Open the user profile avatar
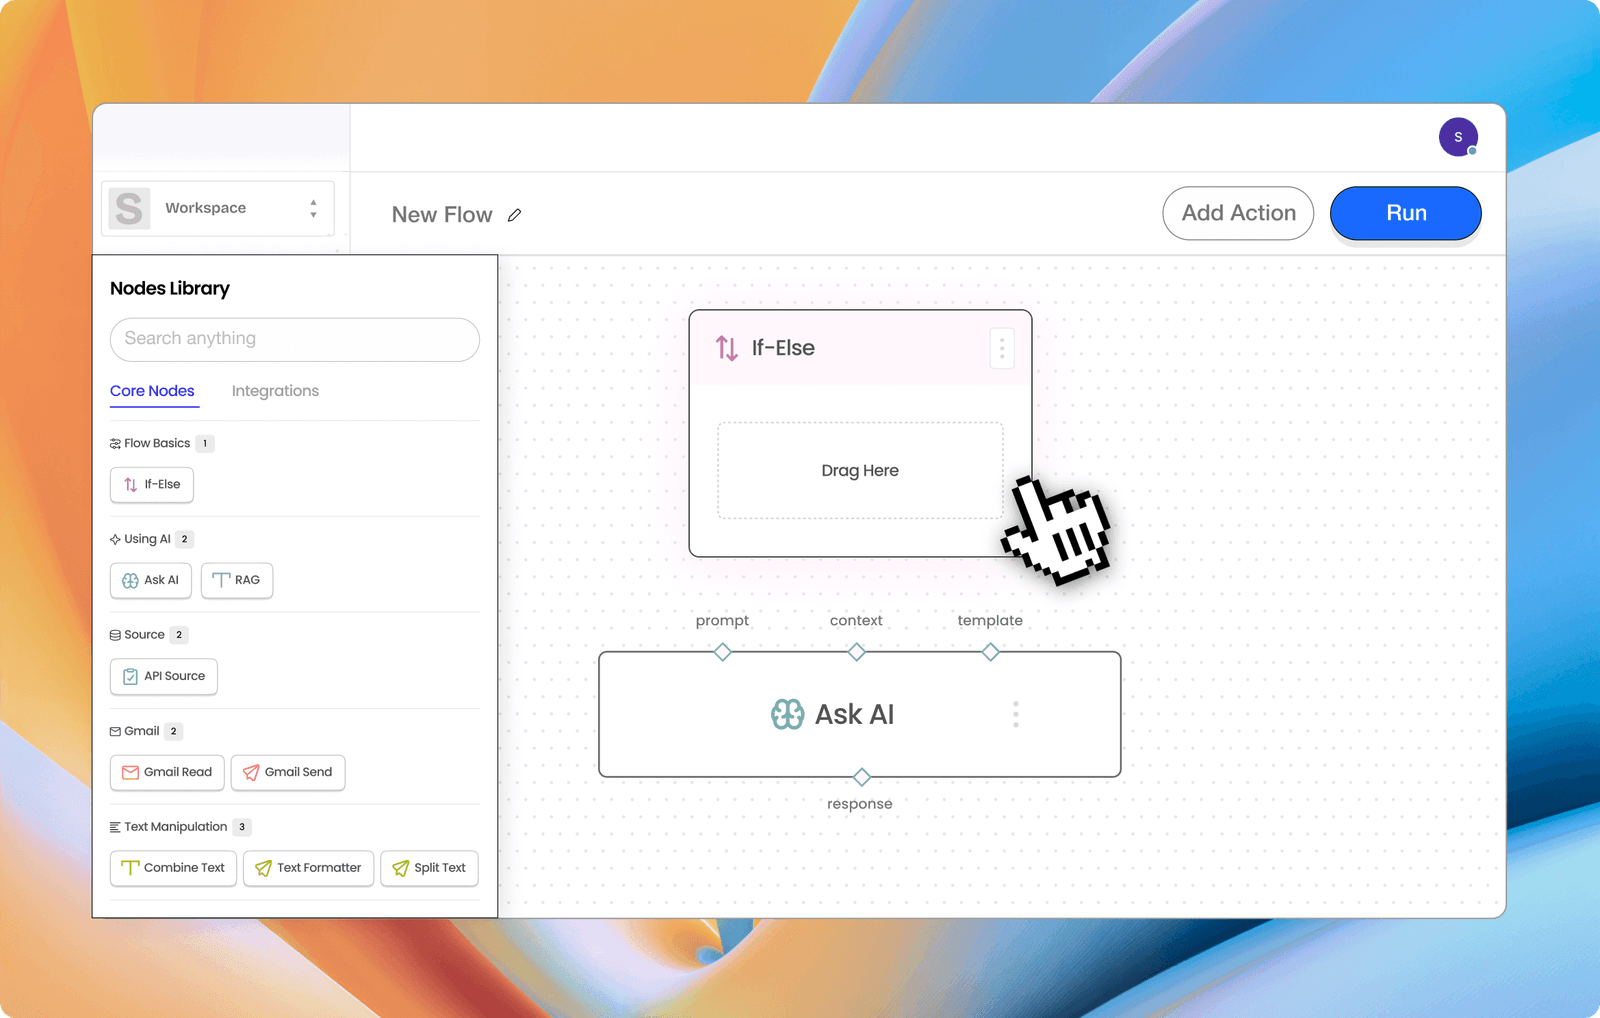The height and width of the screenshot is (1018, 1600). coord(1458,137)
